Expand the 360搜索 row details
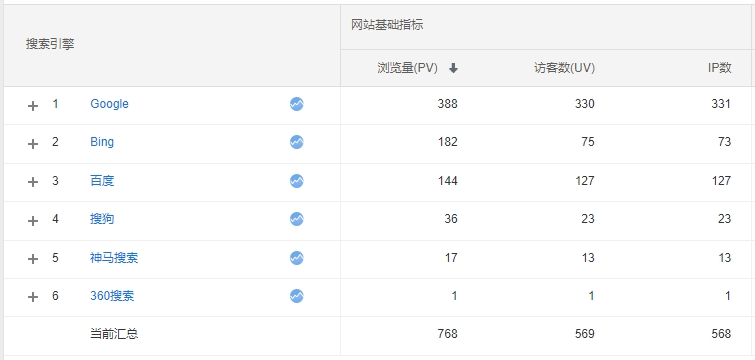This screenshot has width=755, height=360. point(33,297)
